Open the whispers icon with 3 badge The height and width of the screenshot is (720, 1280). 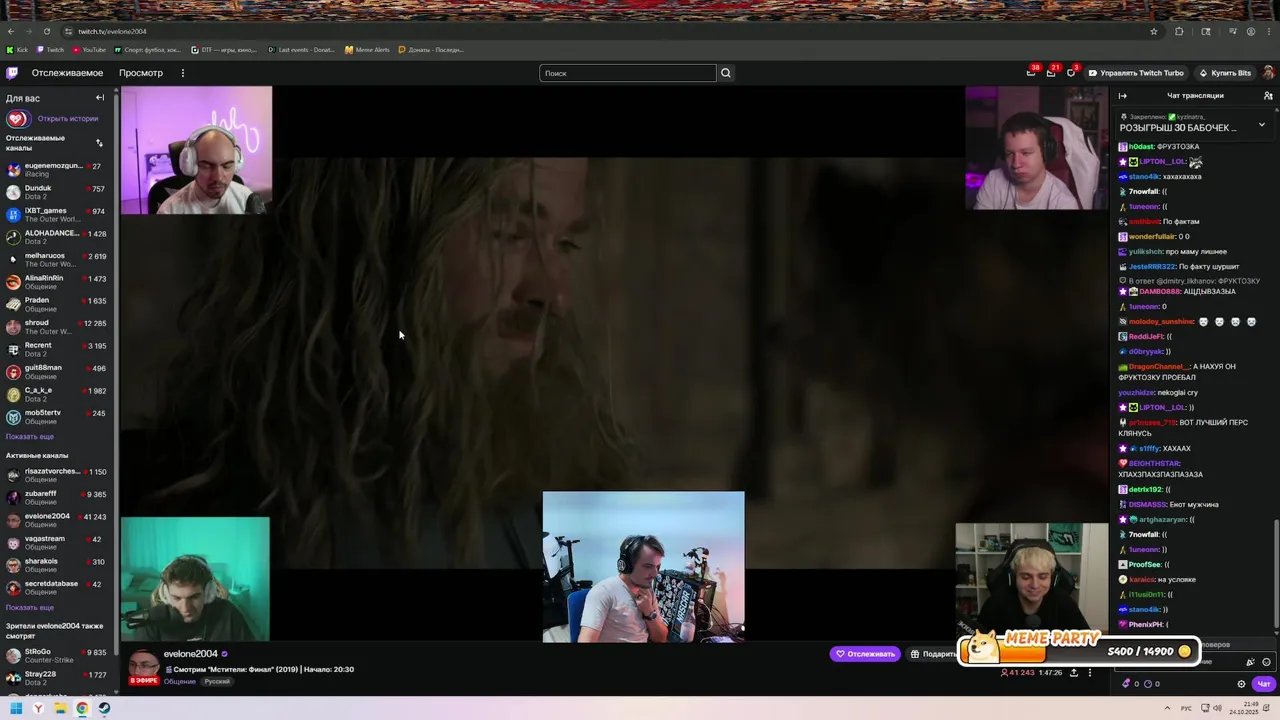(x=1071, y=72)
